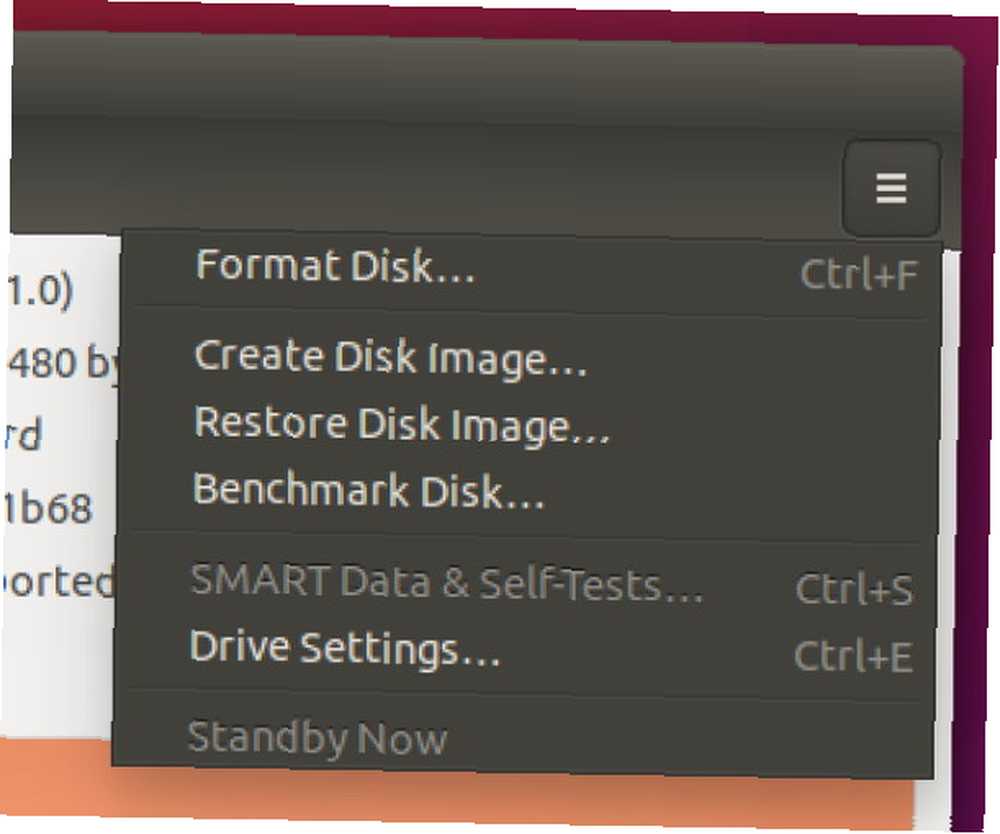
Task: Click the partially visible "orted" text
Action: point(57,583)
